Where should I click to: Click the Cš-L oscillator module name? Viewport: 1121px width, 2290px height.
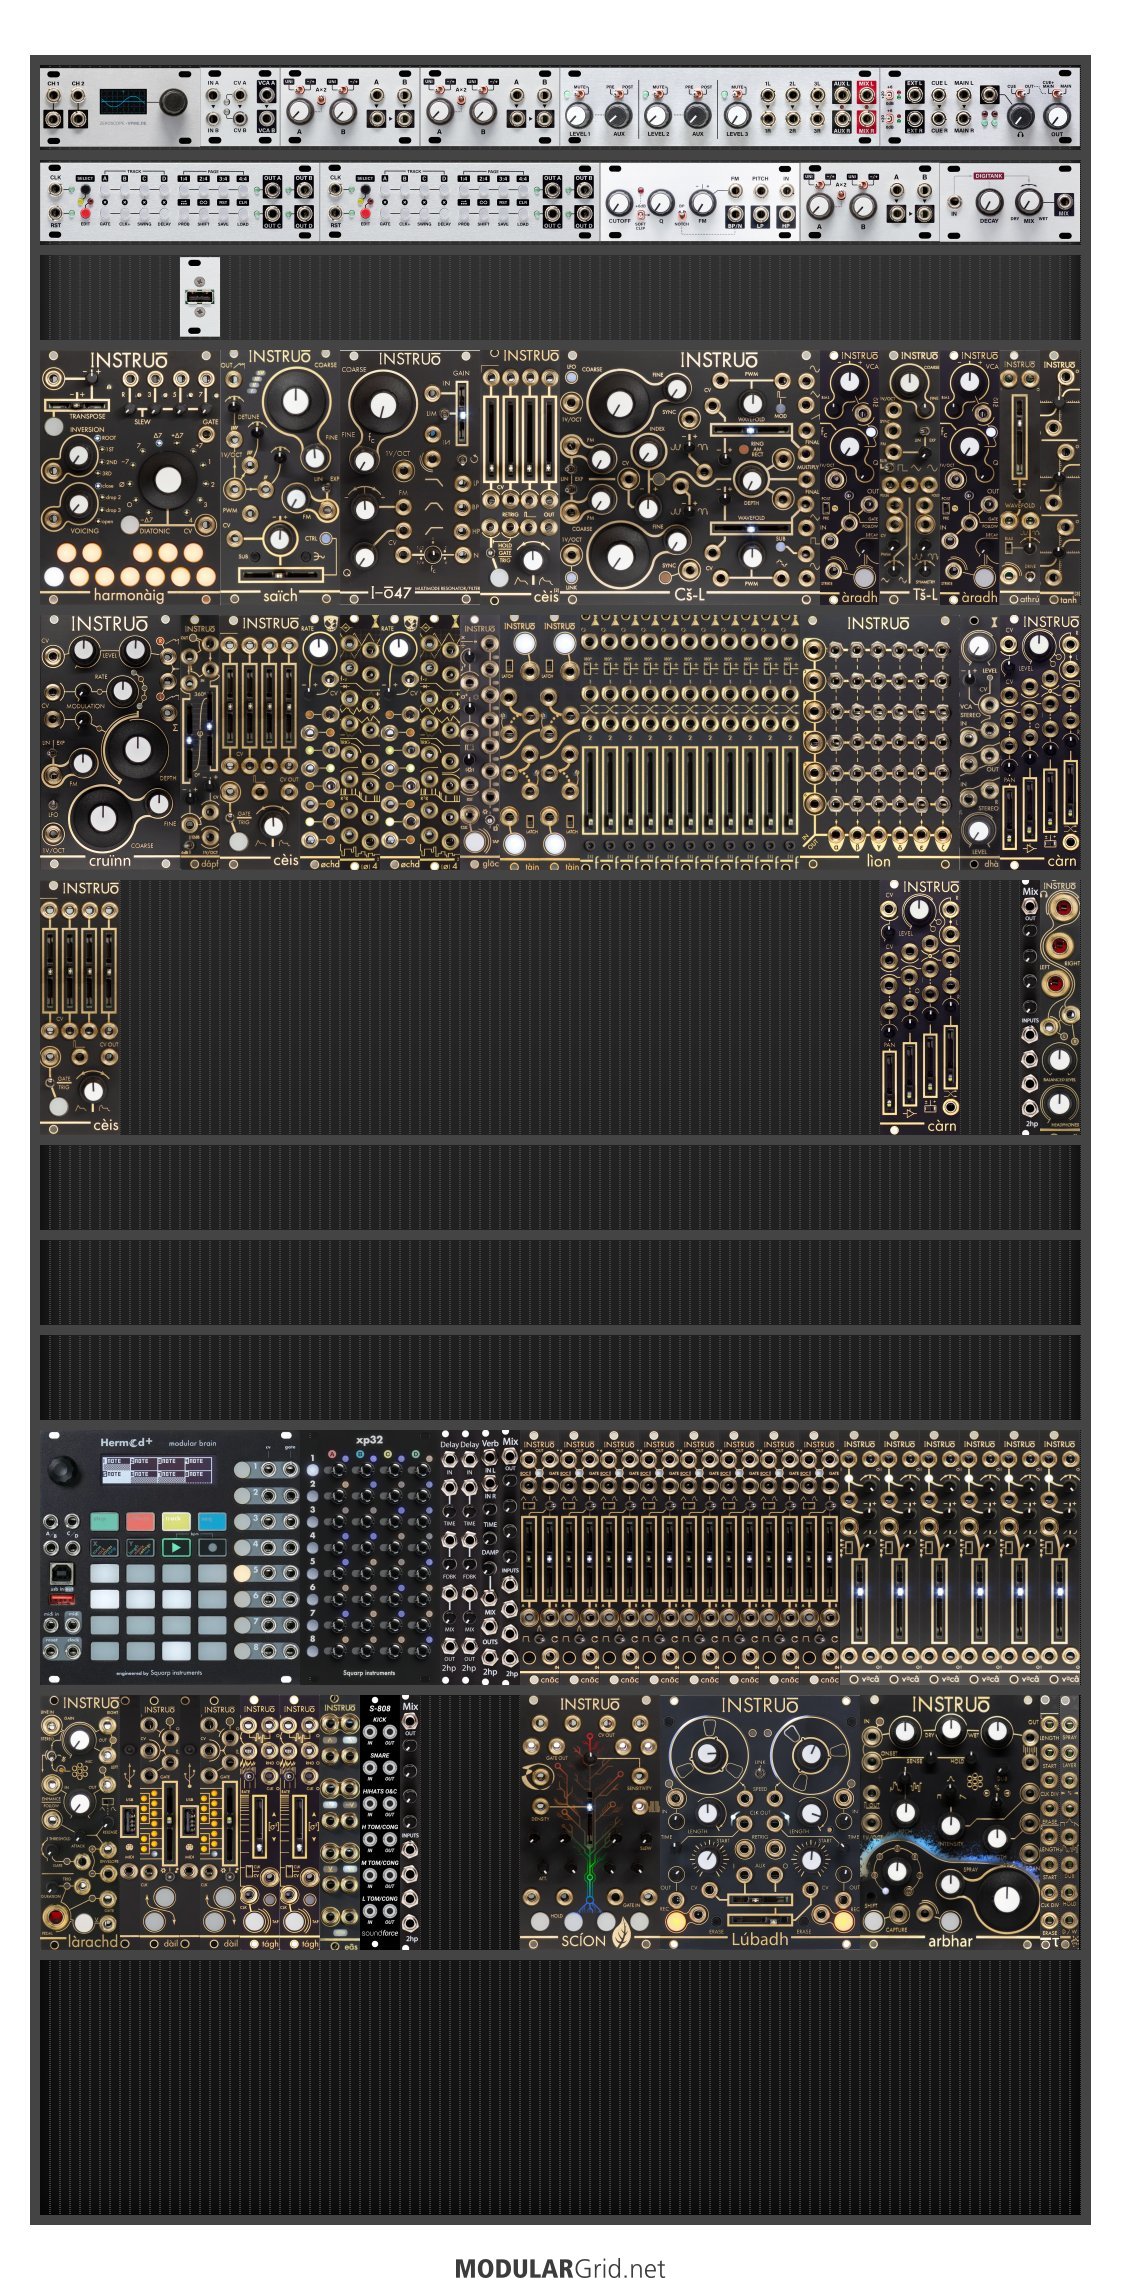689,594
